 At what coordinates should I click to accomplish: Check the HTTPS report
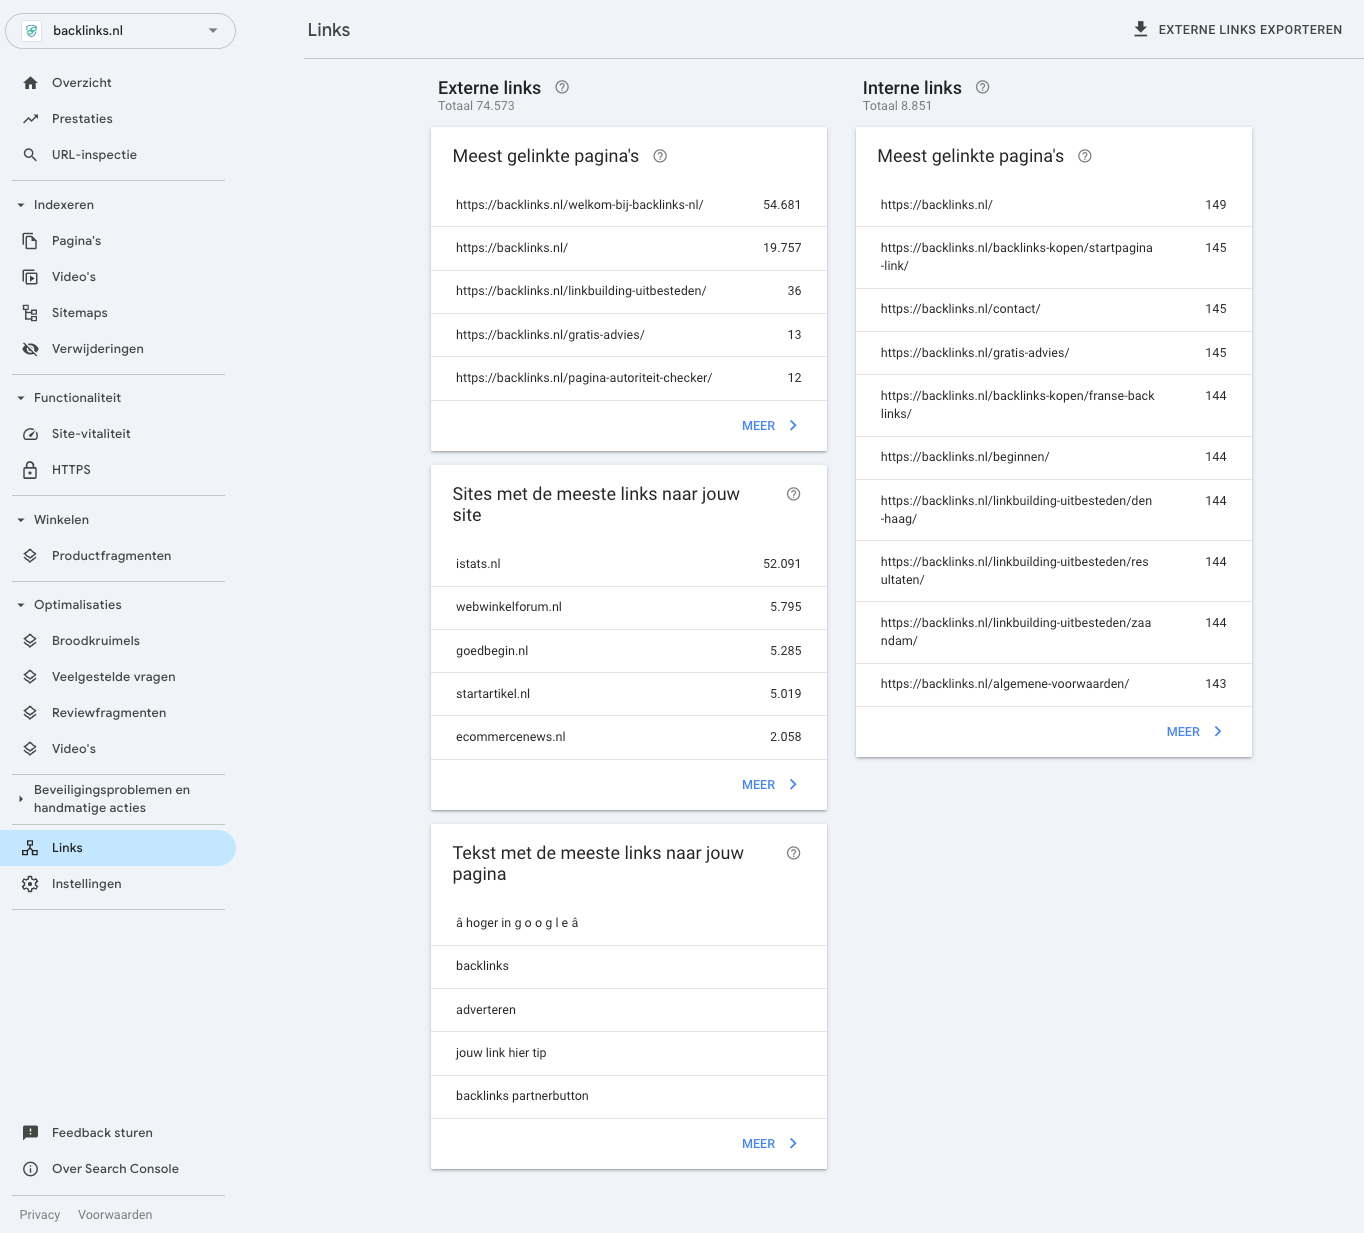(71, 469)
